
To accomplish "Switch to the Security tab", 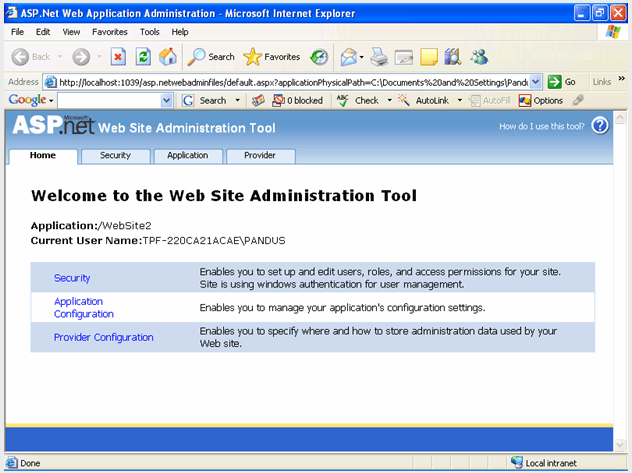I will pyautogui.click(x=115, y=156).
